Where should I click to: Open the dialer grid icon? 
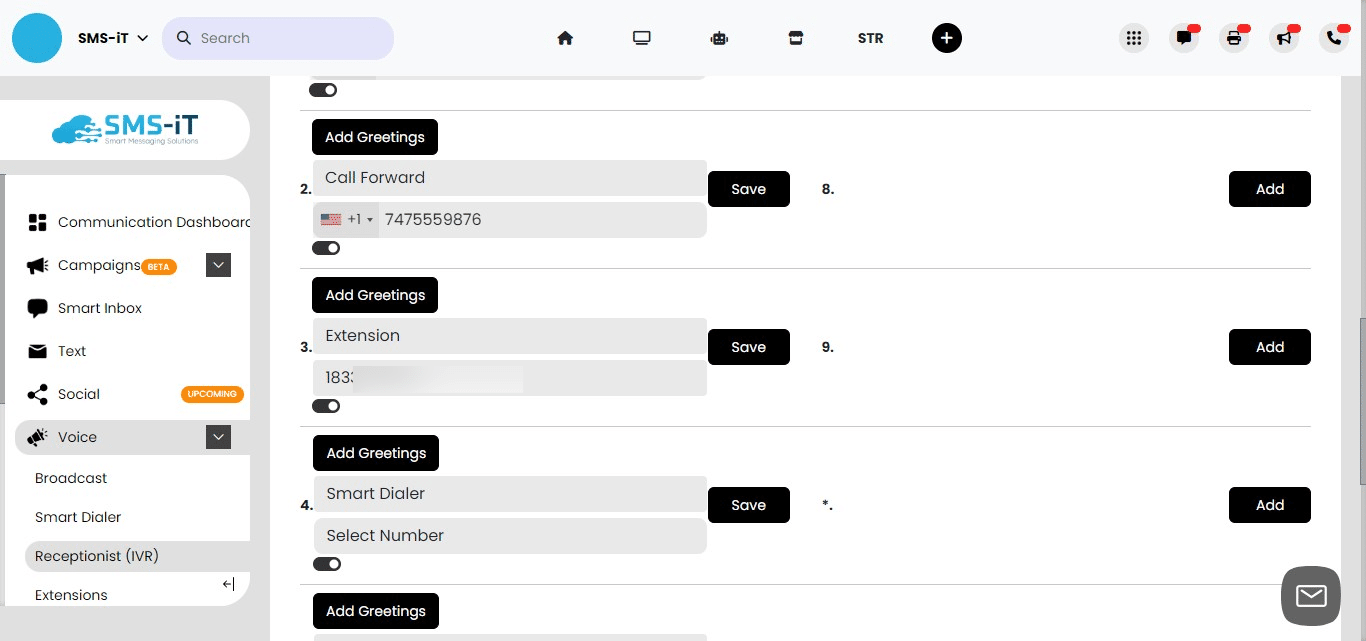pos(1134,37)
